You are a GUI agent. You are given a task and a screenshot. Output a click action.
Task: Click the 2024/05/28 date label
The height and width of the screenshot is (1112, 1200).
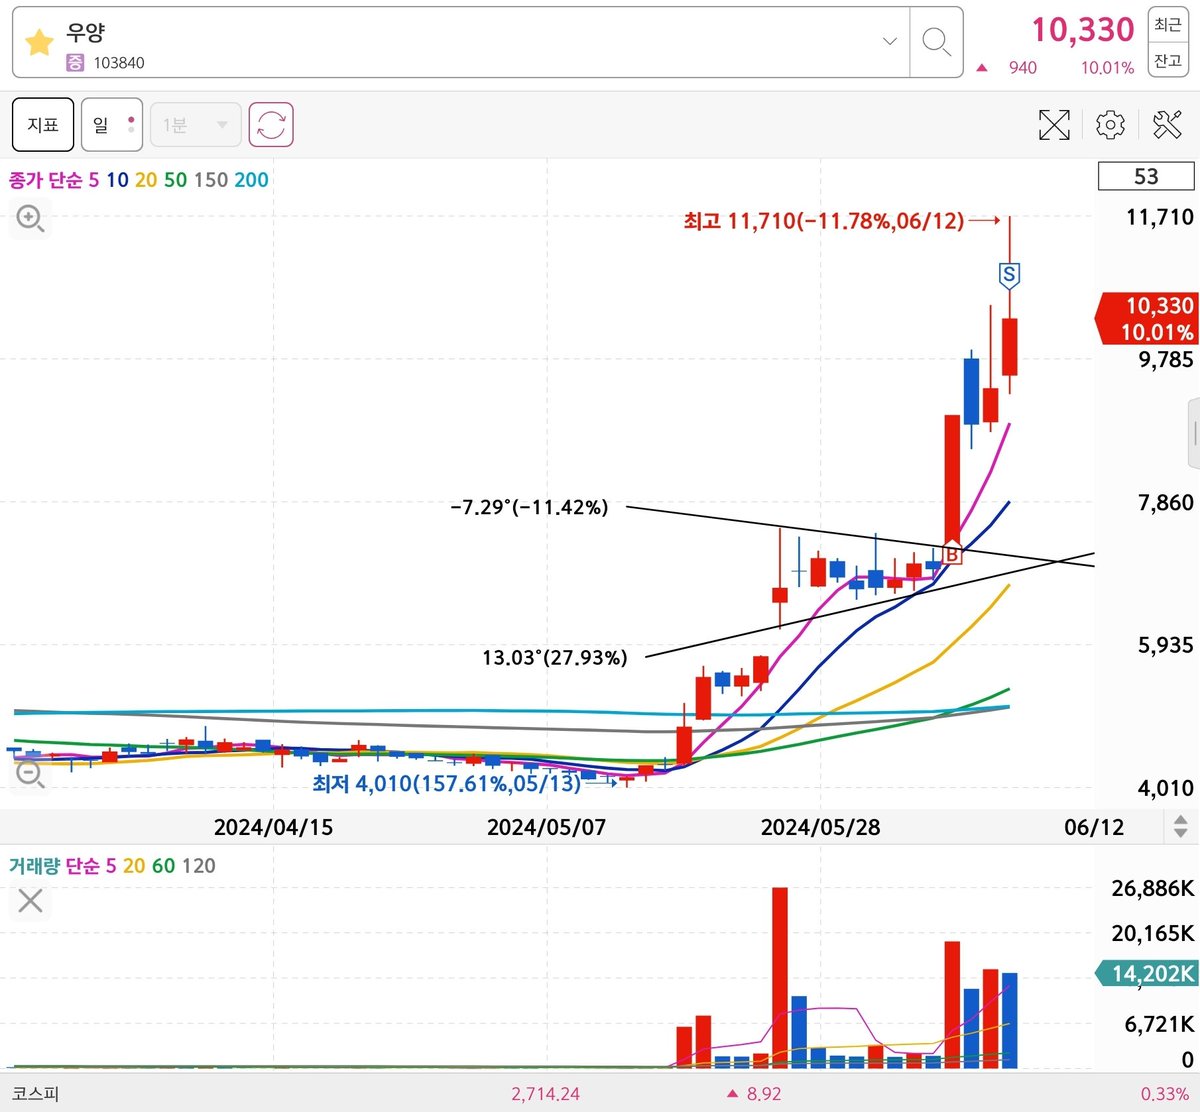(820, 827)
